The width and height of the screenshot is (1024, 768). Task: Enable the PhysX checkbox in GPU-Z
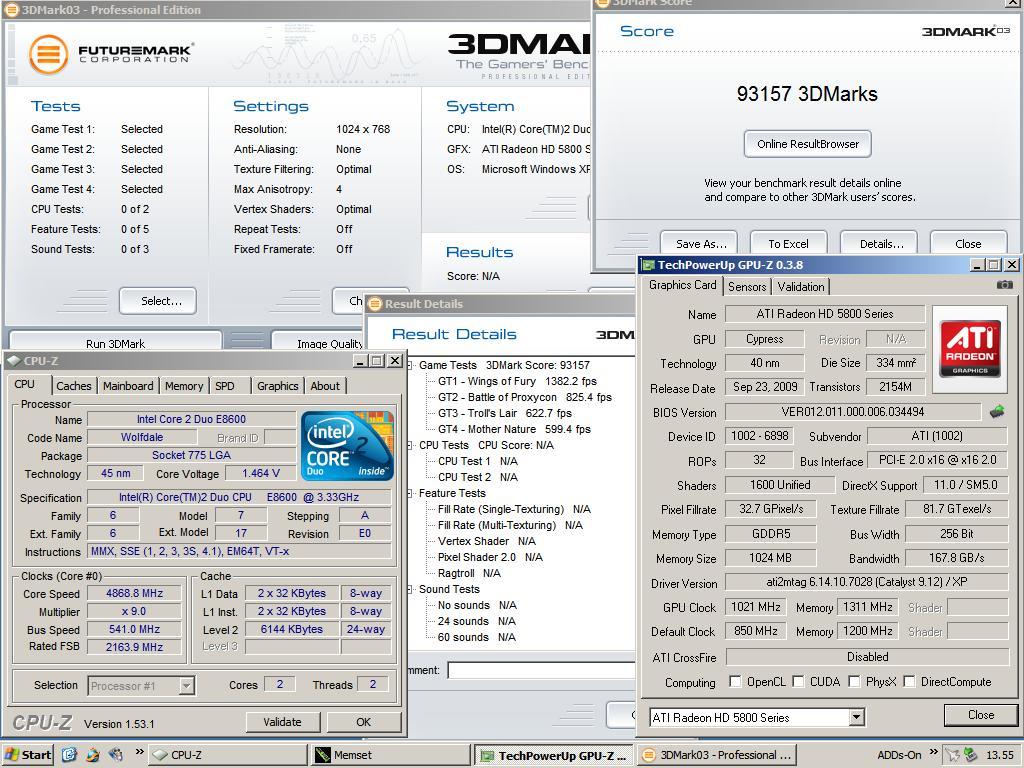[854, 682]
